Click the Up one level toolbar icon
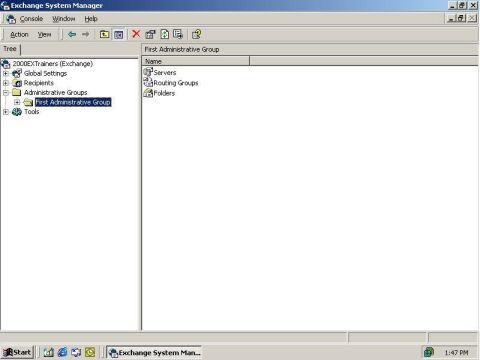 point(104,34)
